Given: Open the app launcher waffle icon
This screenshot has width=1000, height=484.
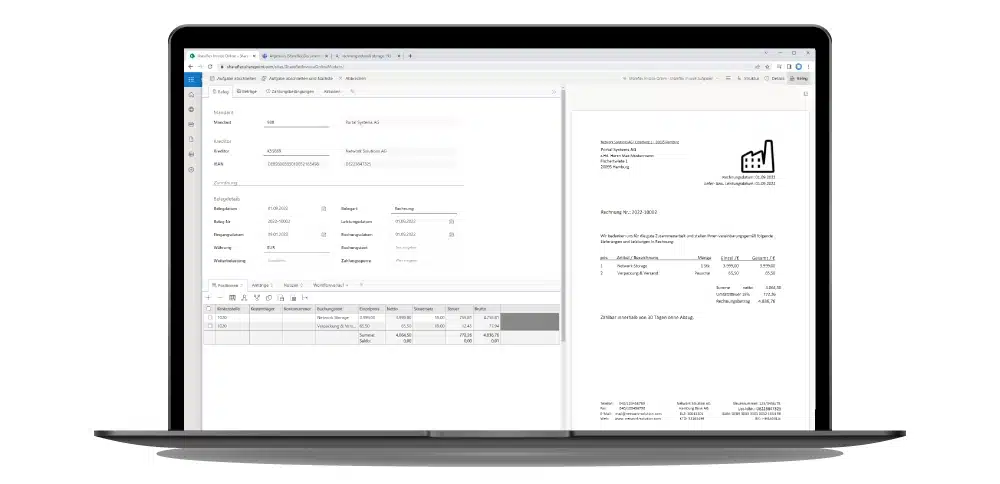Looking at the screenshot, I should point(191,77).
